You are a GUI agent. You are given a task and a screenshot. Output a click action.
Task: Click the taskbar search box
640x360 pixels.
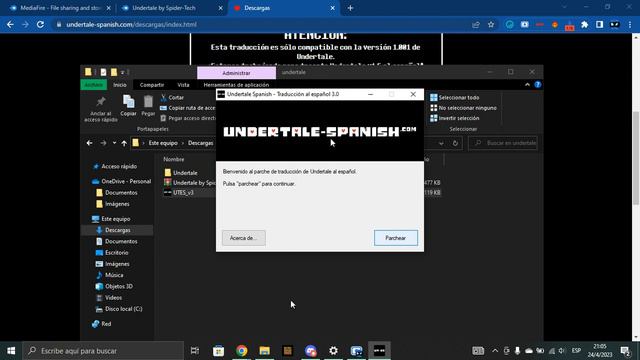click(103, 351)
